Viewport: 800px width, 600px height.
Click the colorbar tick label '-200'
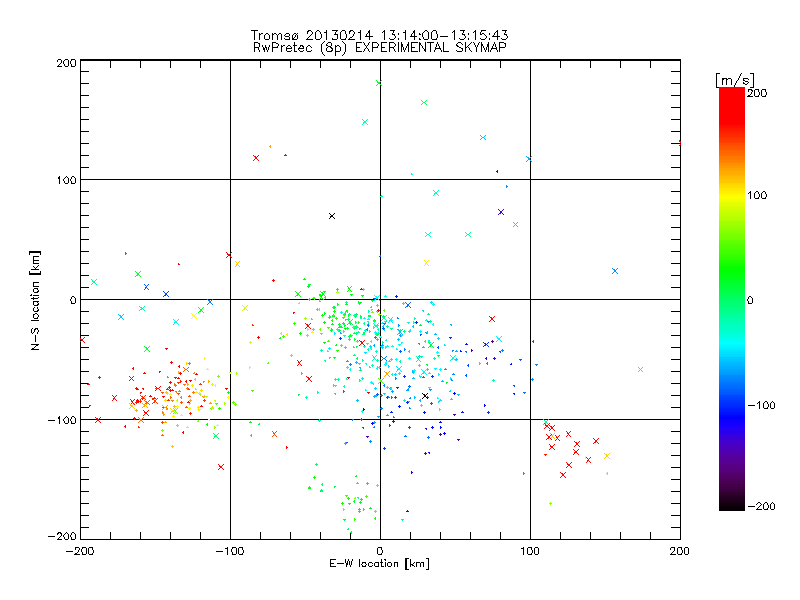pos(761,506)
